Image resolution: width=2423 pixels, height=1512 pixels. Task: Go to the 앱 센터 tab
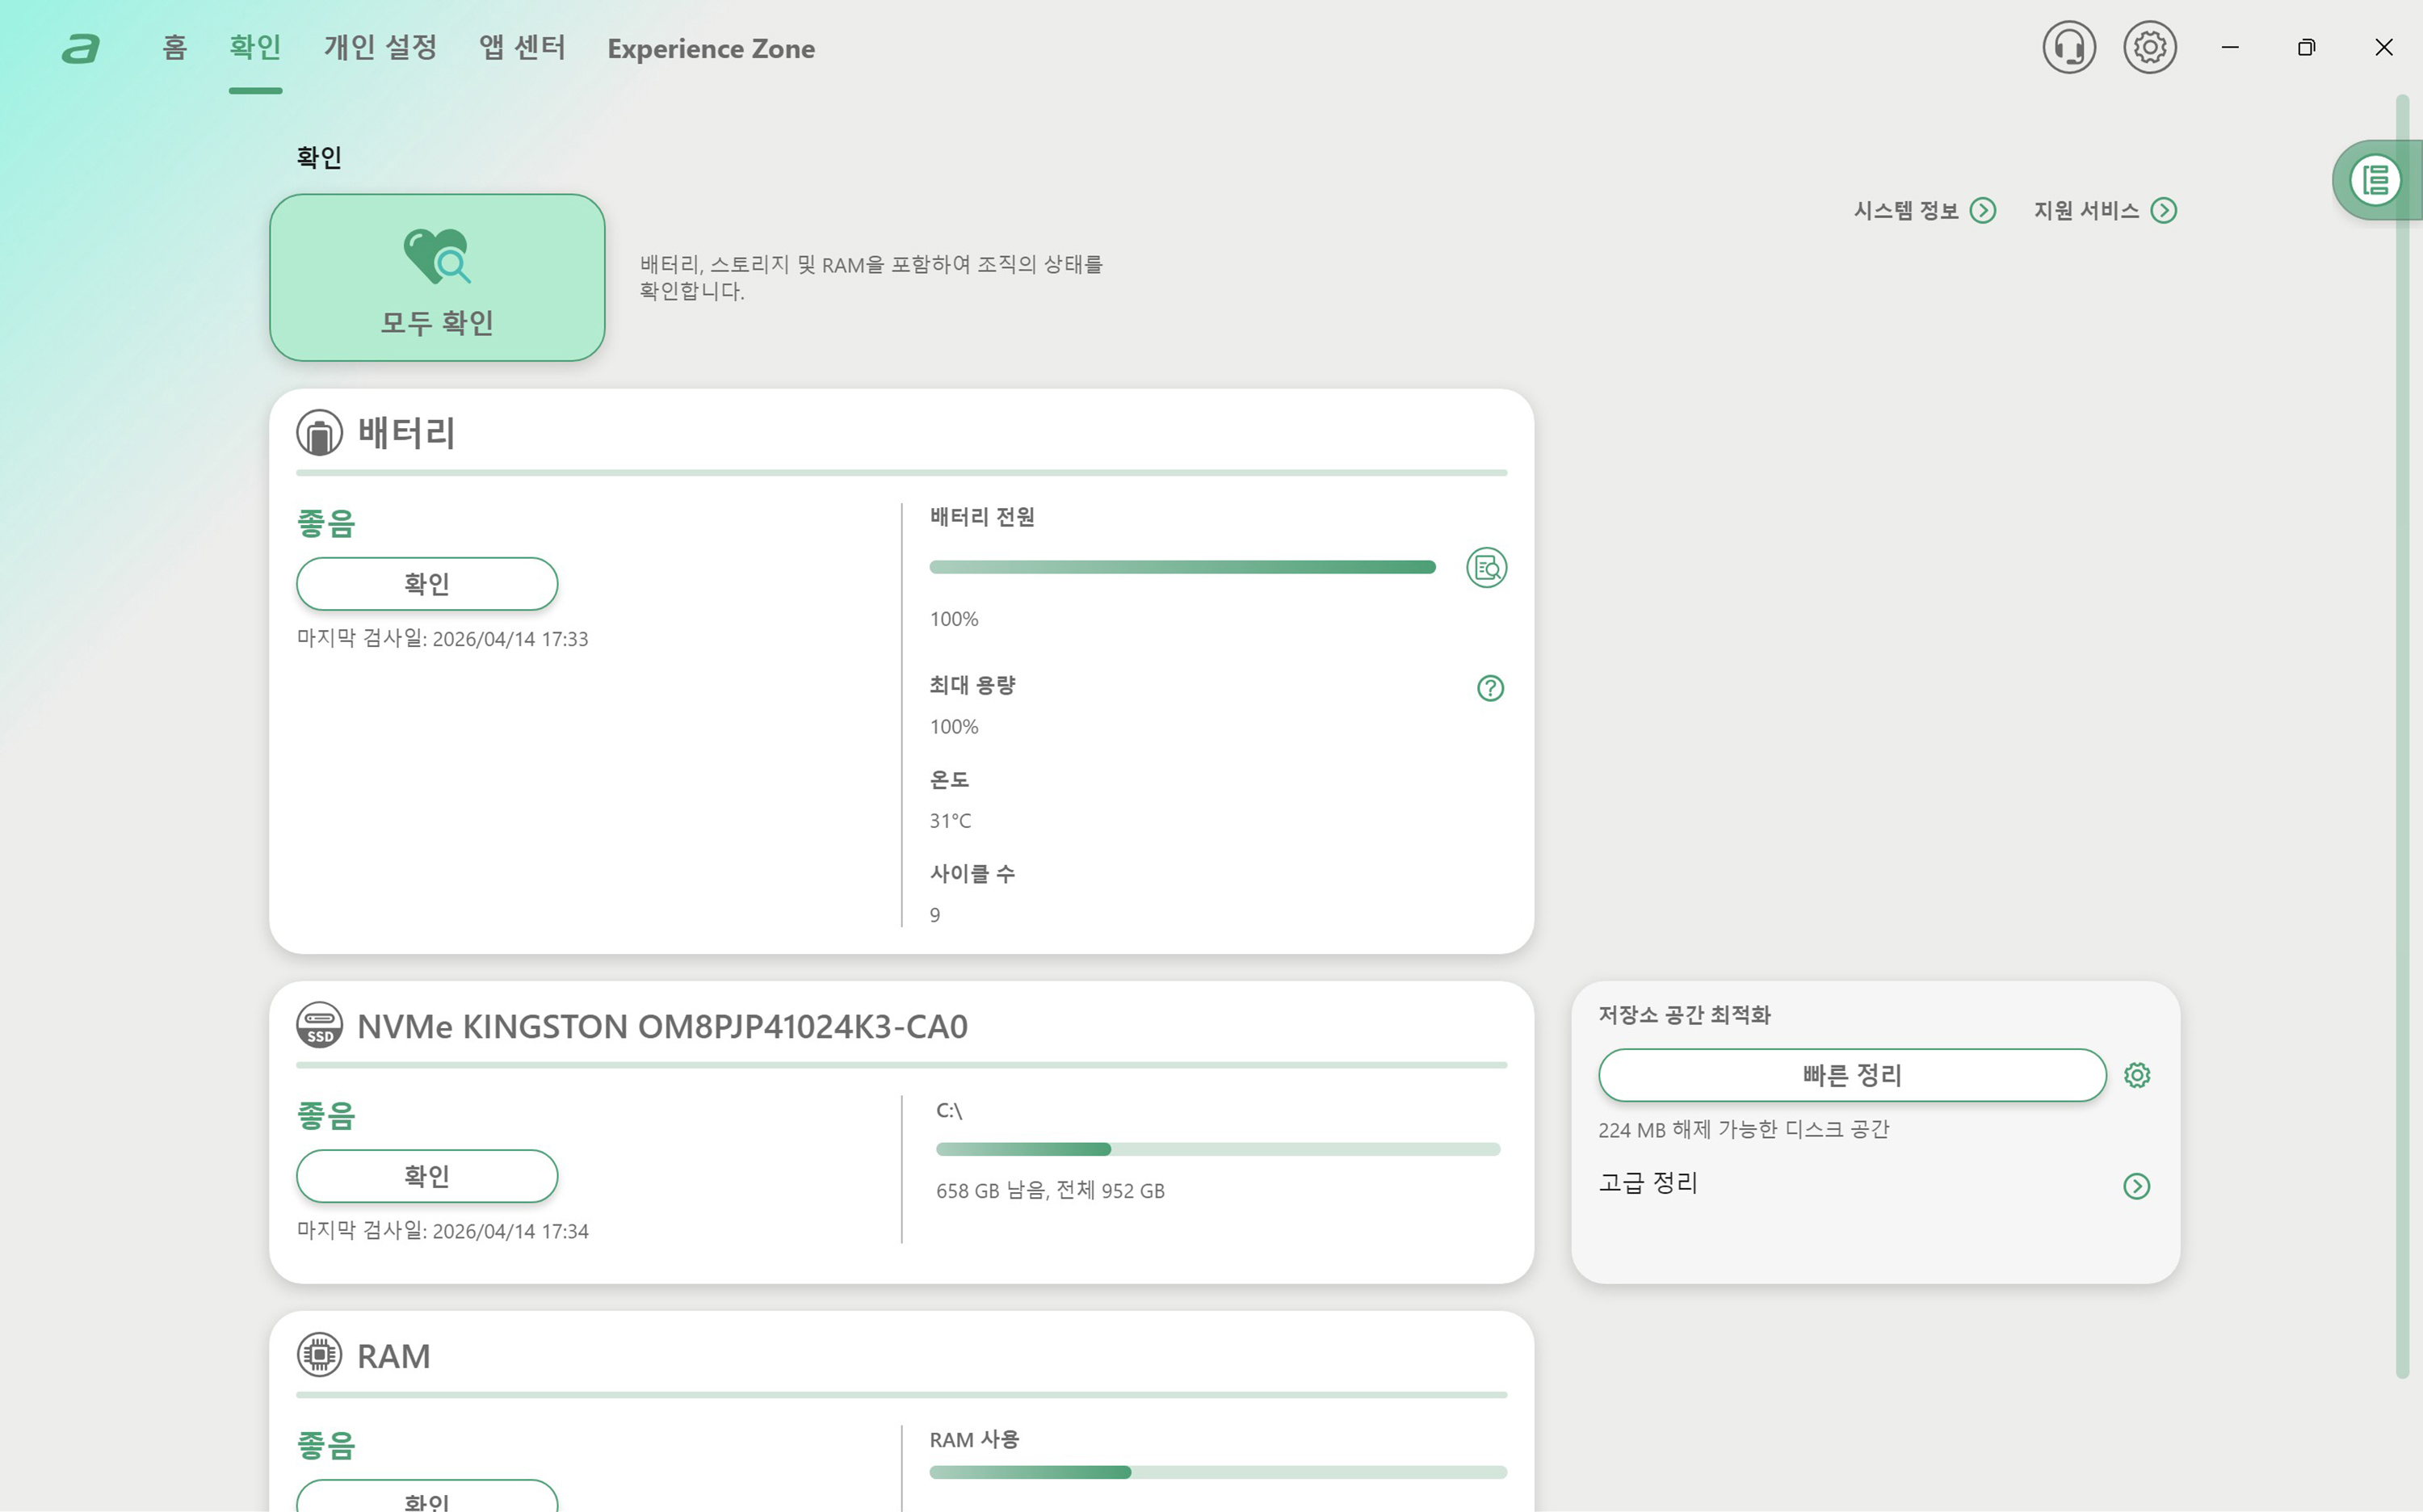(x=522, y=48)
